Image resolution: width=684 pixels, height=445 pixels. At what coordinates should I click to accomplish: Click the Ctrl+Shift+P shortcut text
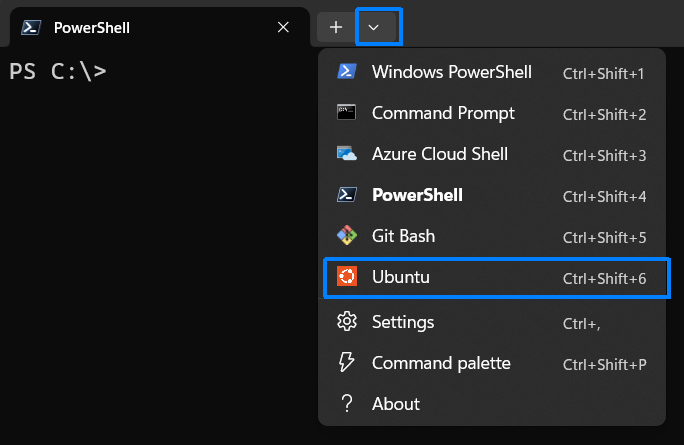[x=605, y=365]
